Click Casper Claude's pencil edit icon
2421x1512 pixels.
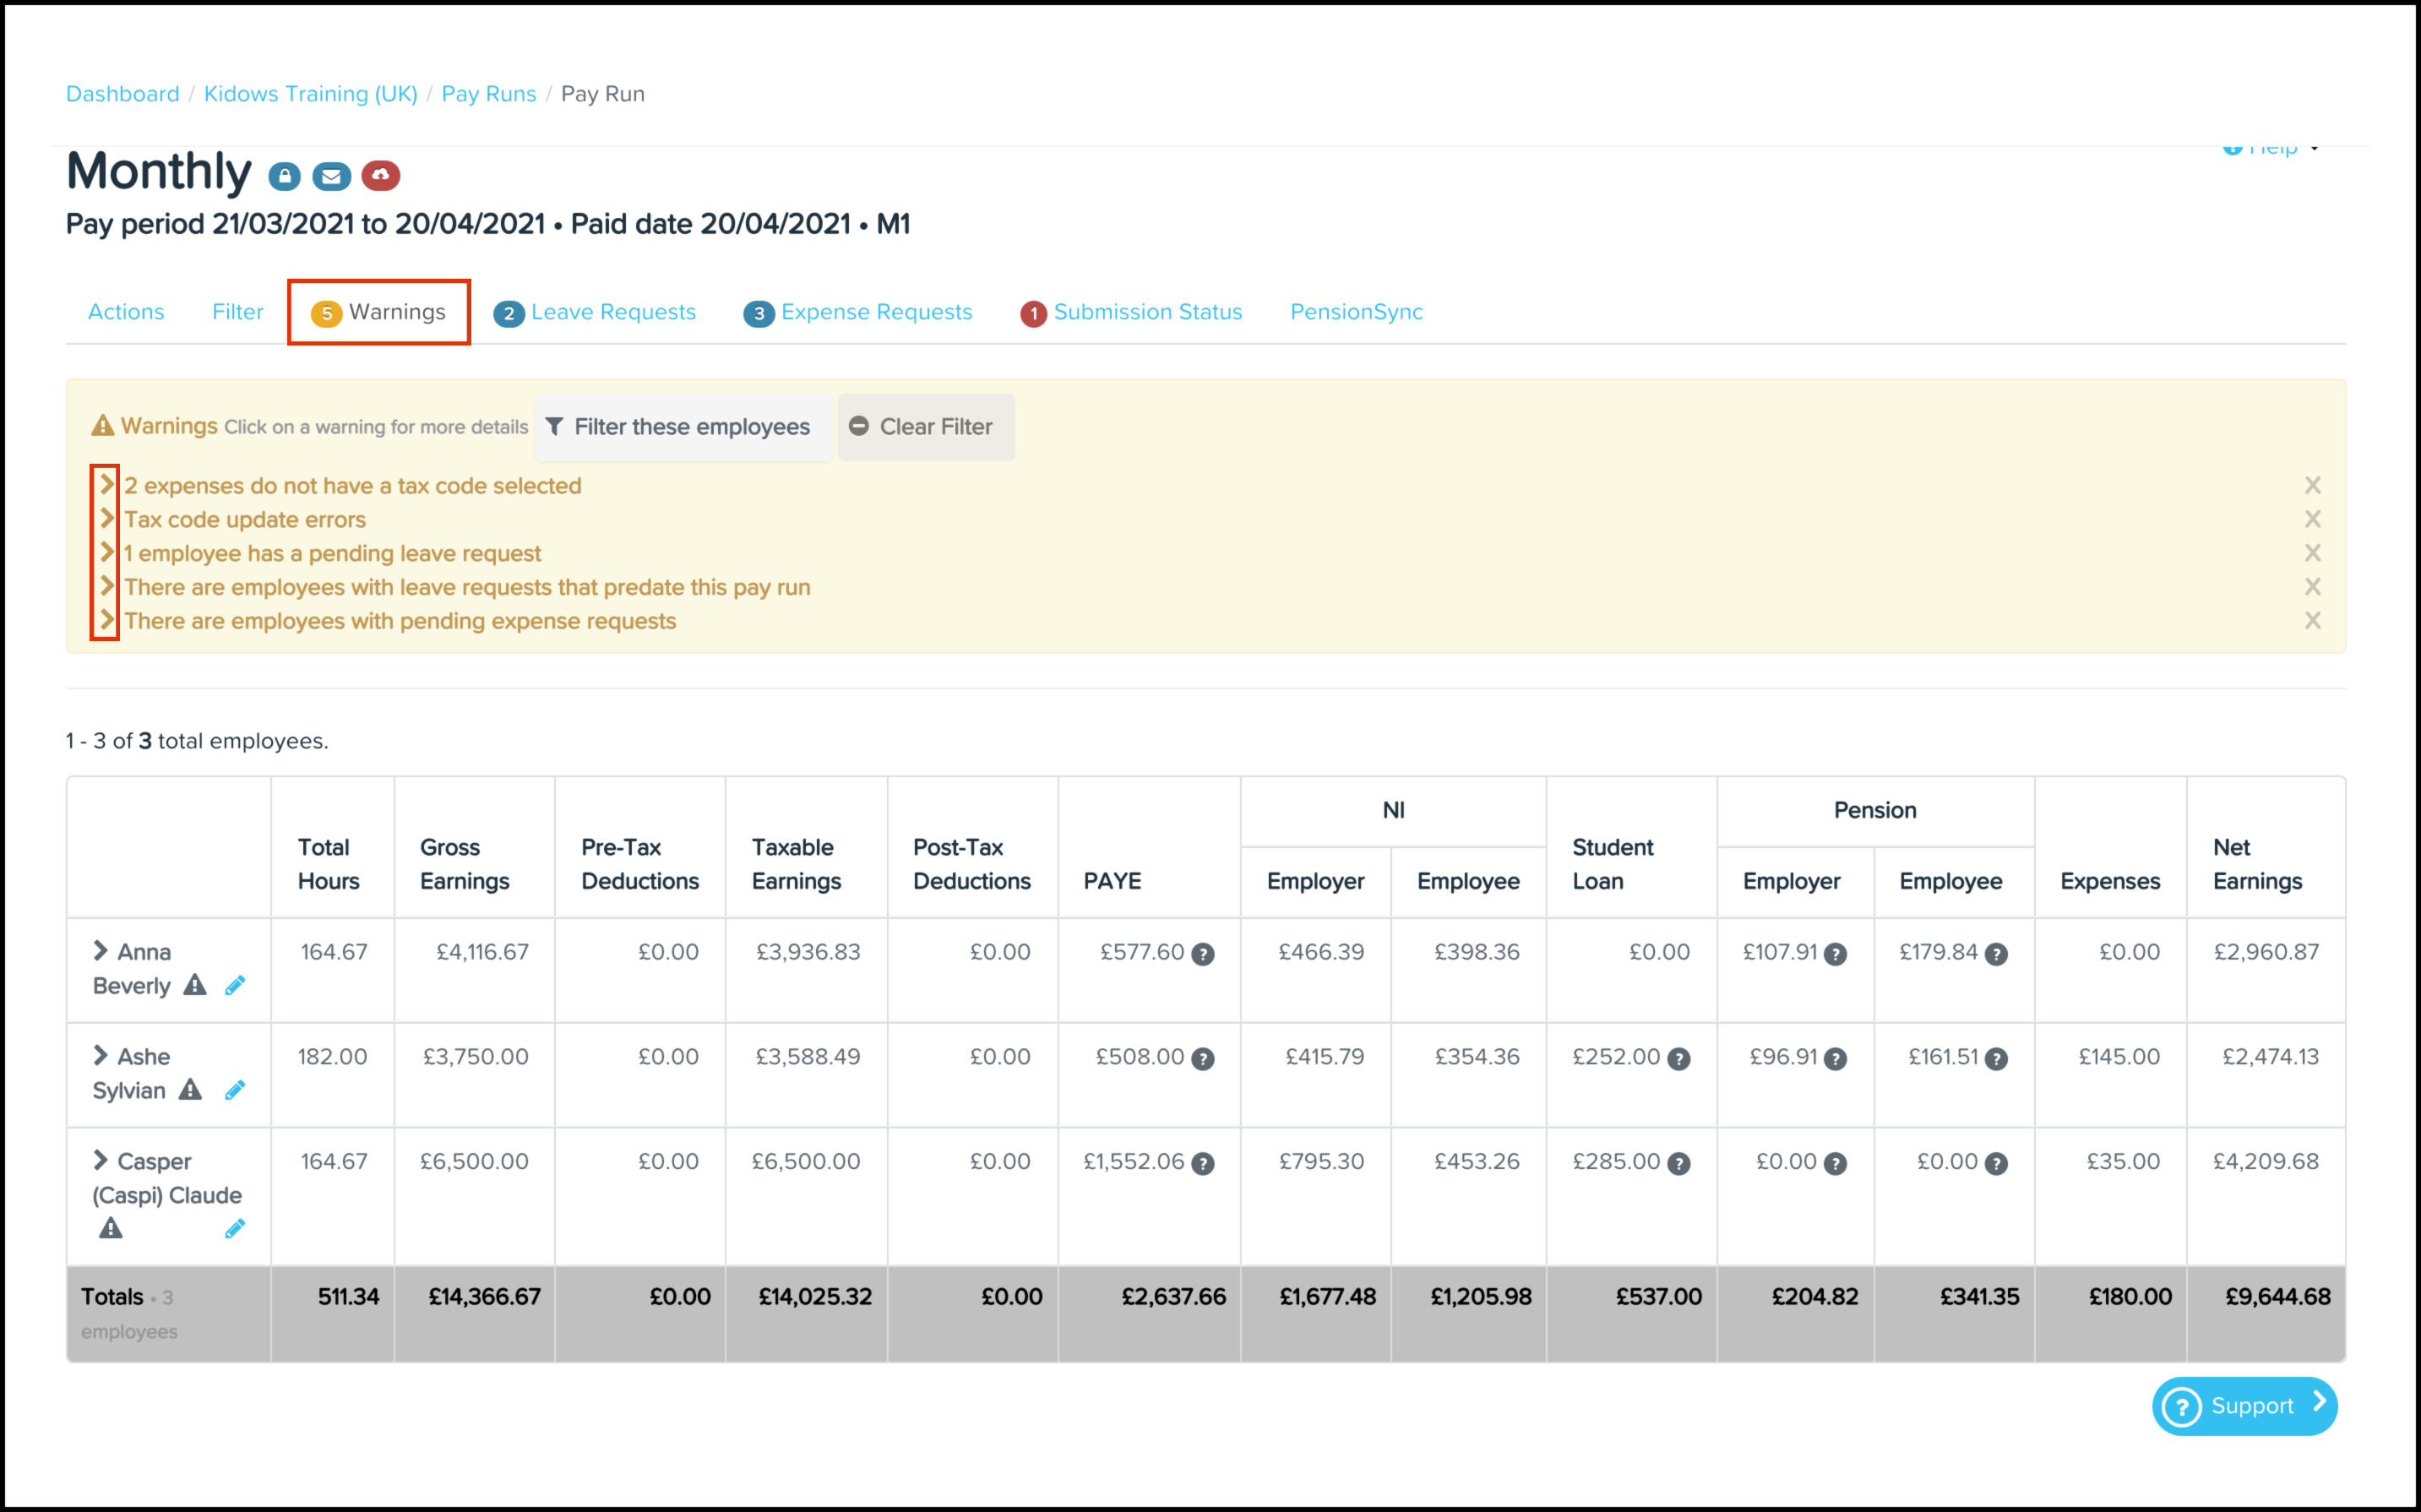[235, 1229]
